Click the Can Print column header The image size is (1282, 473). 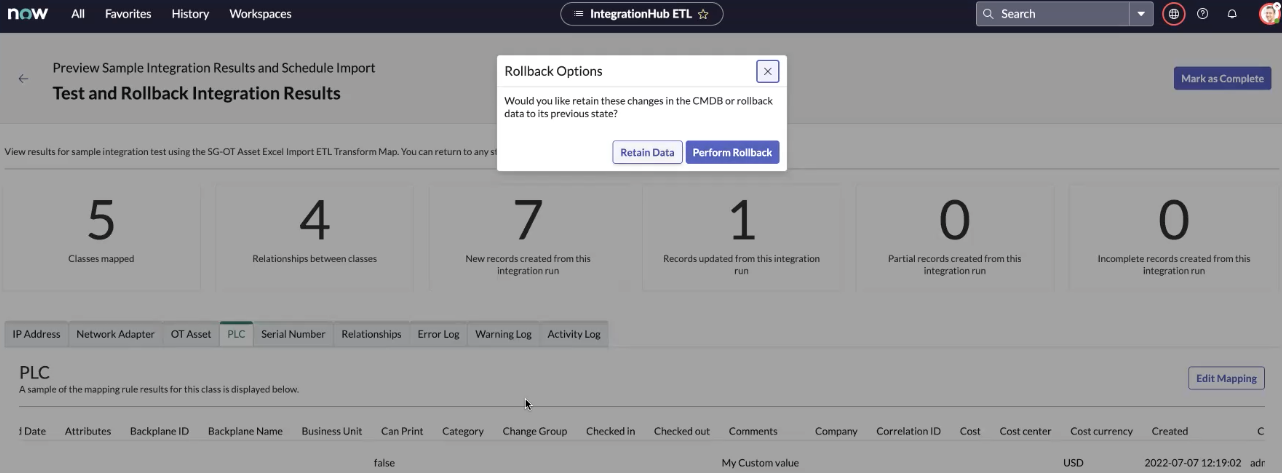coord(402,431)
